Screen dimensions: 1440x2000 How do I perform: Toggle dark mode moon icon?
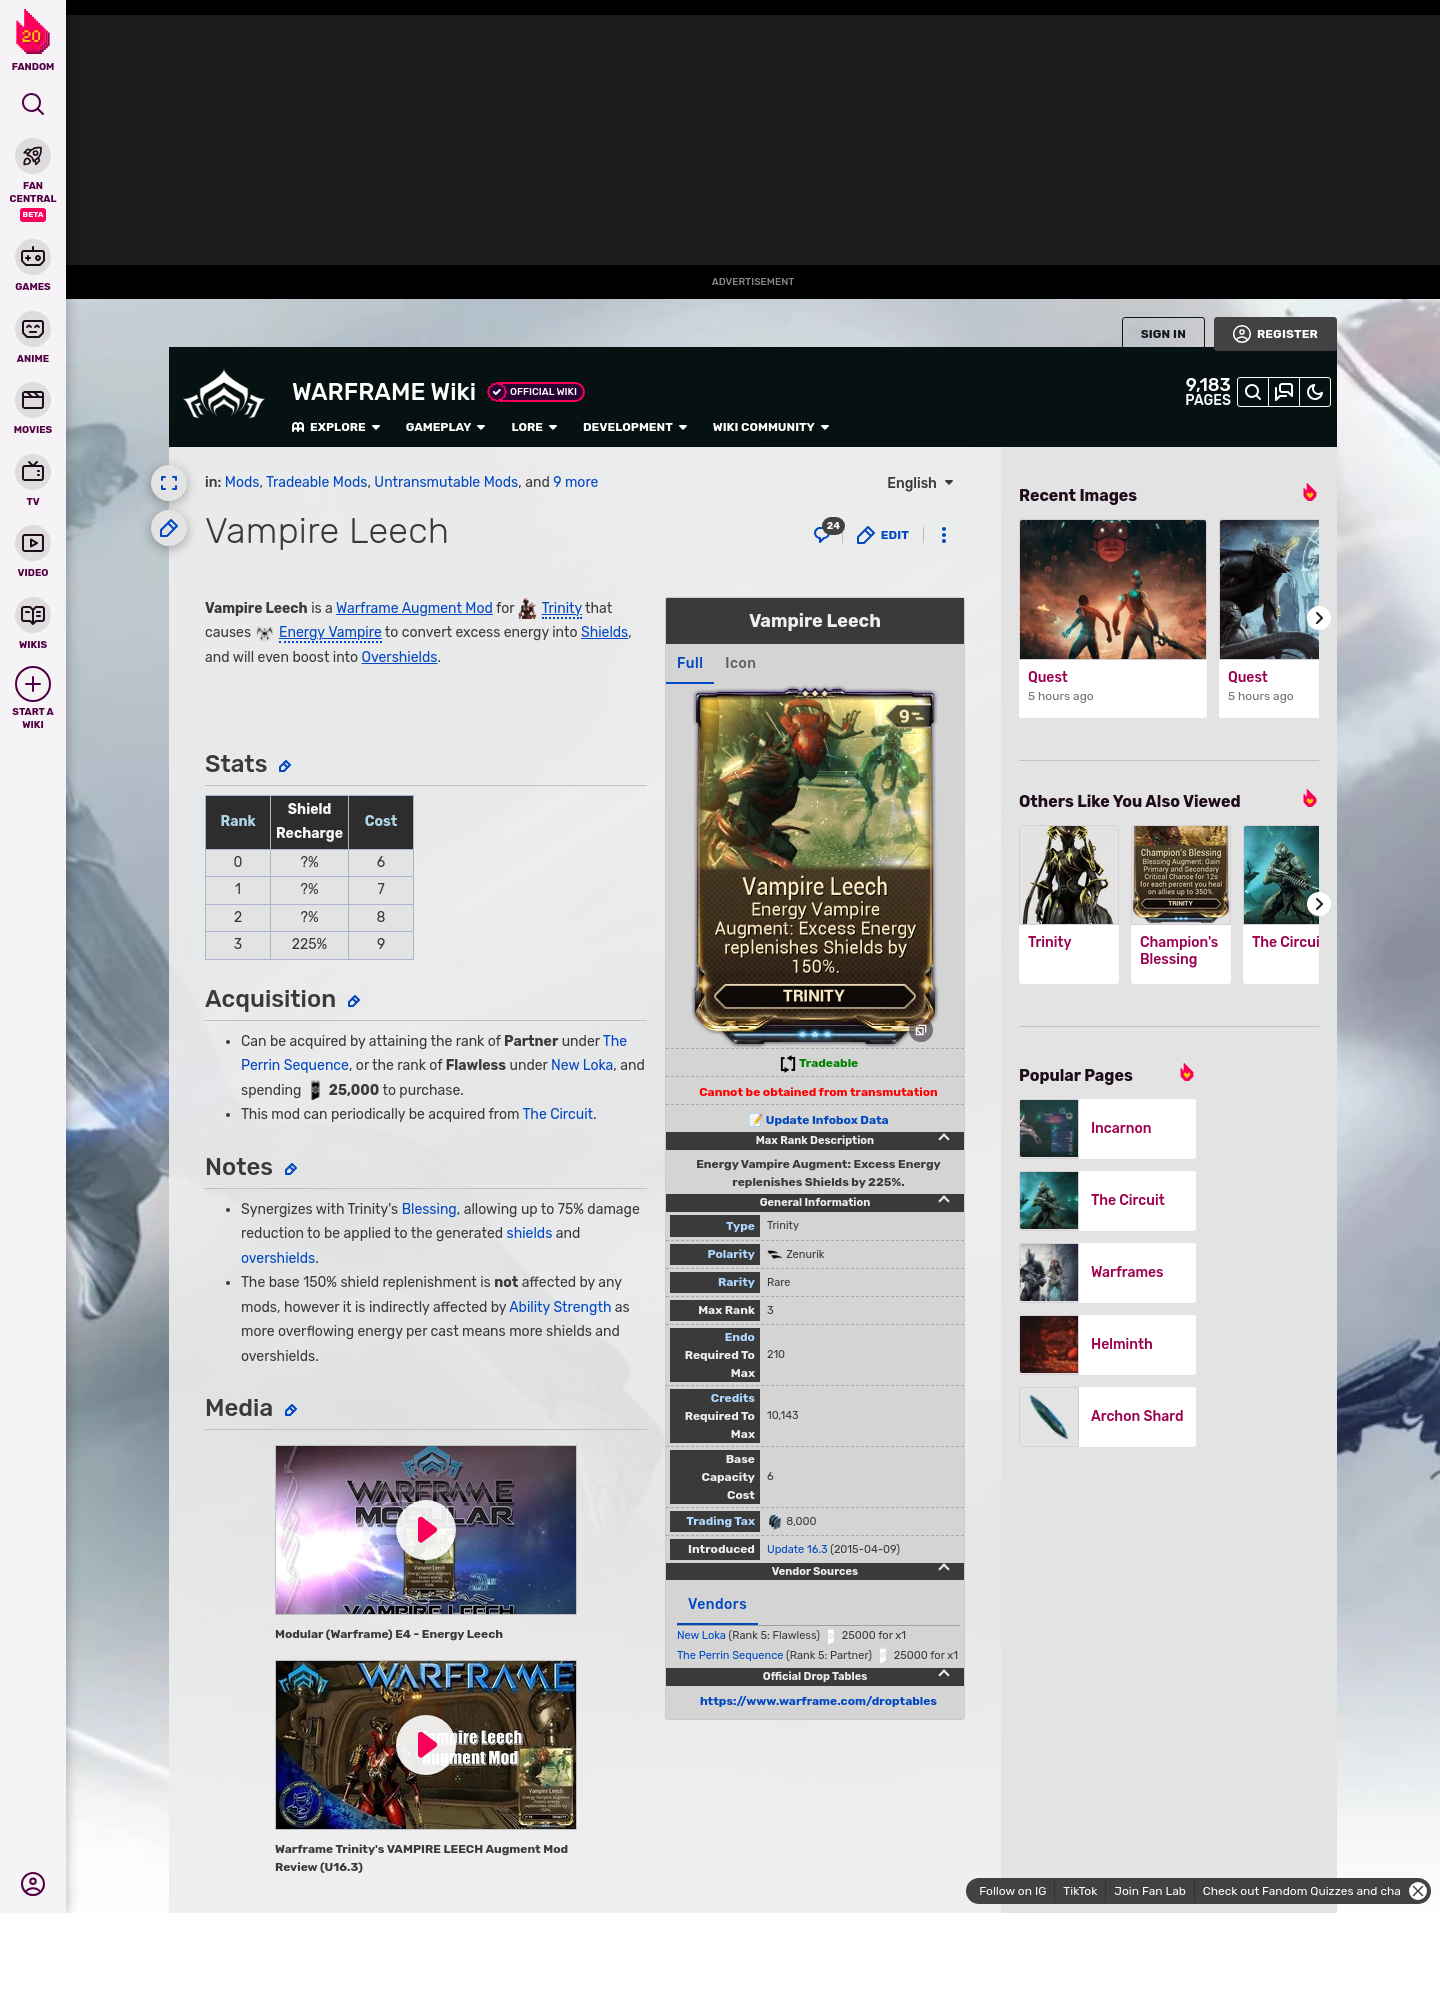pos(1315,392)
